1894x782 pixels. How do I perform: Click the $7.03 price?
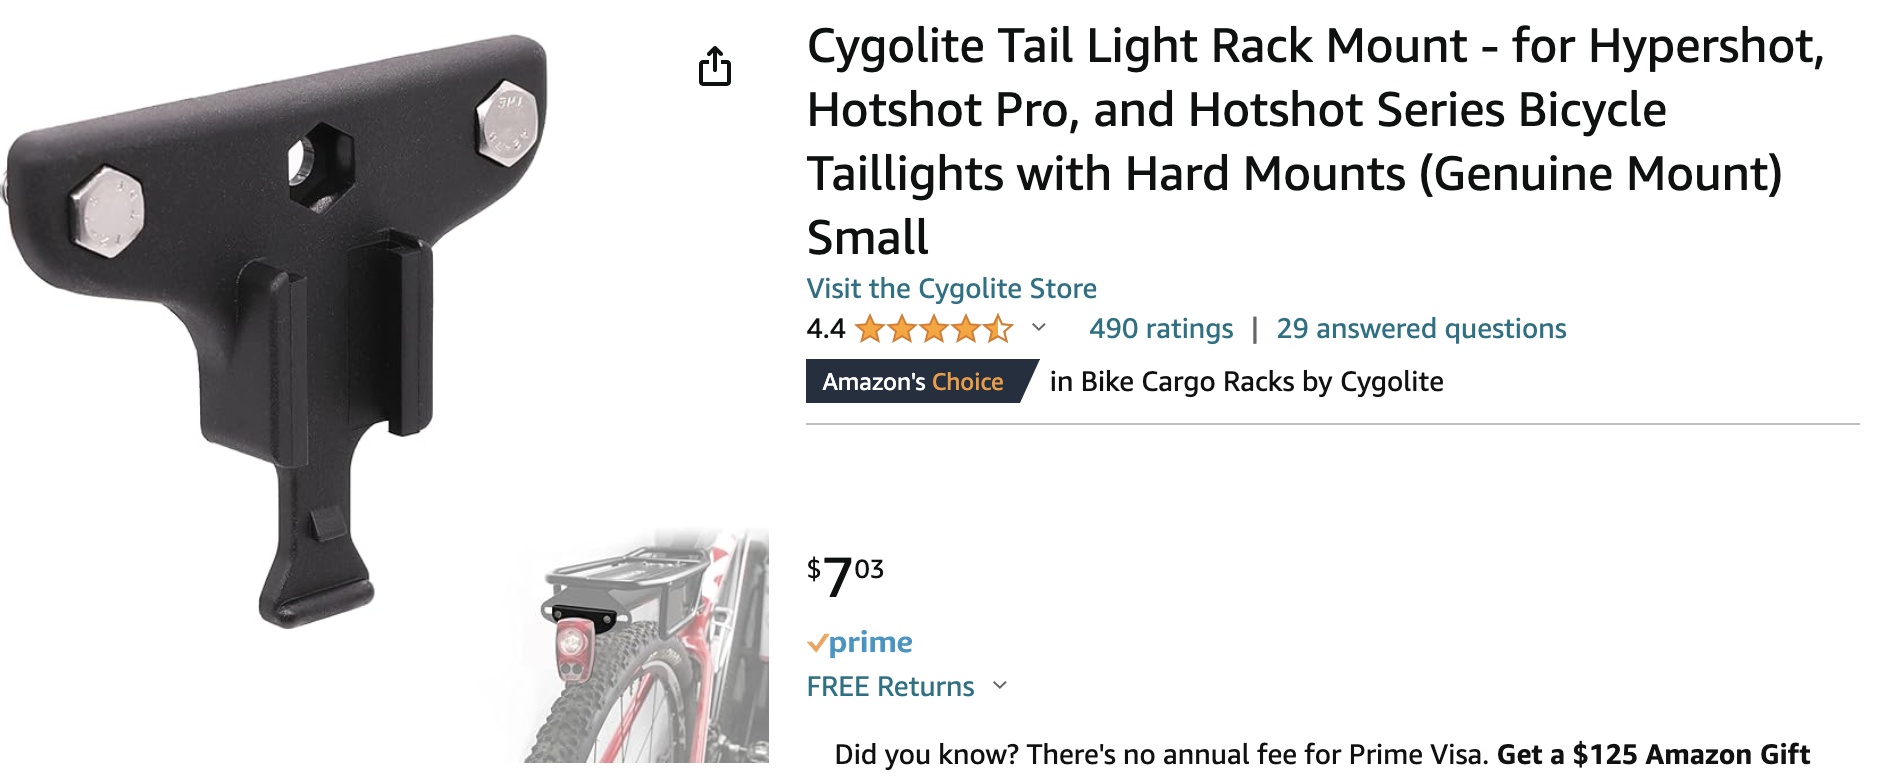846,577
